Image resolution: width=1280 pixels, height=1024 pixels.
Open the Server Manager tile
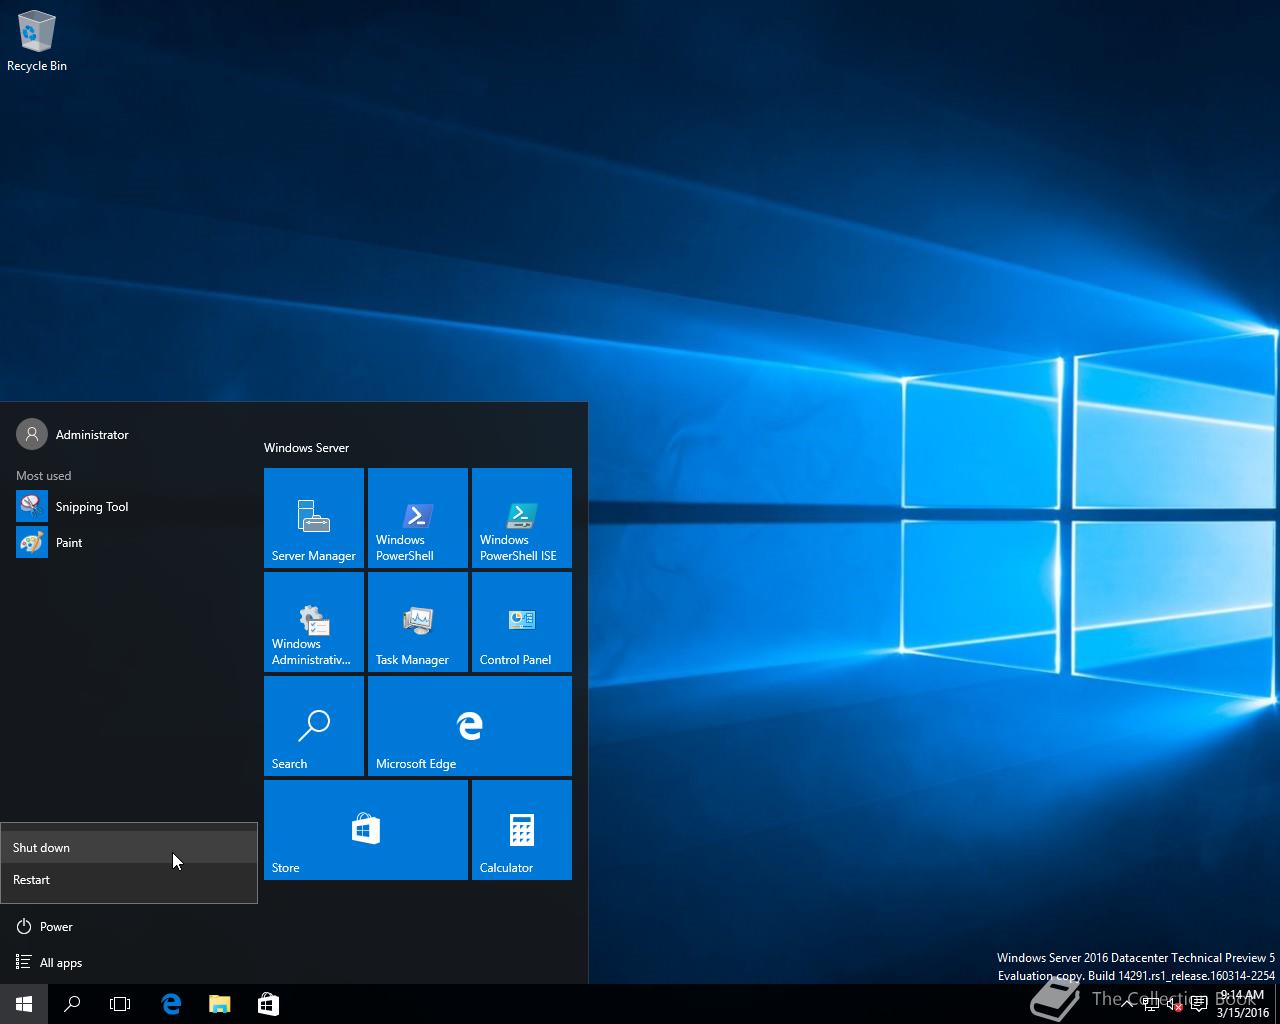[314, 518]
